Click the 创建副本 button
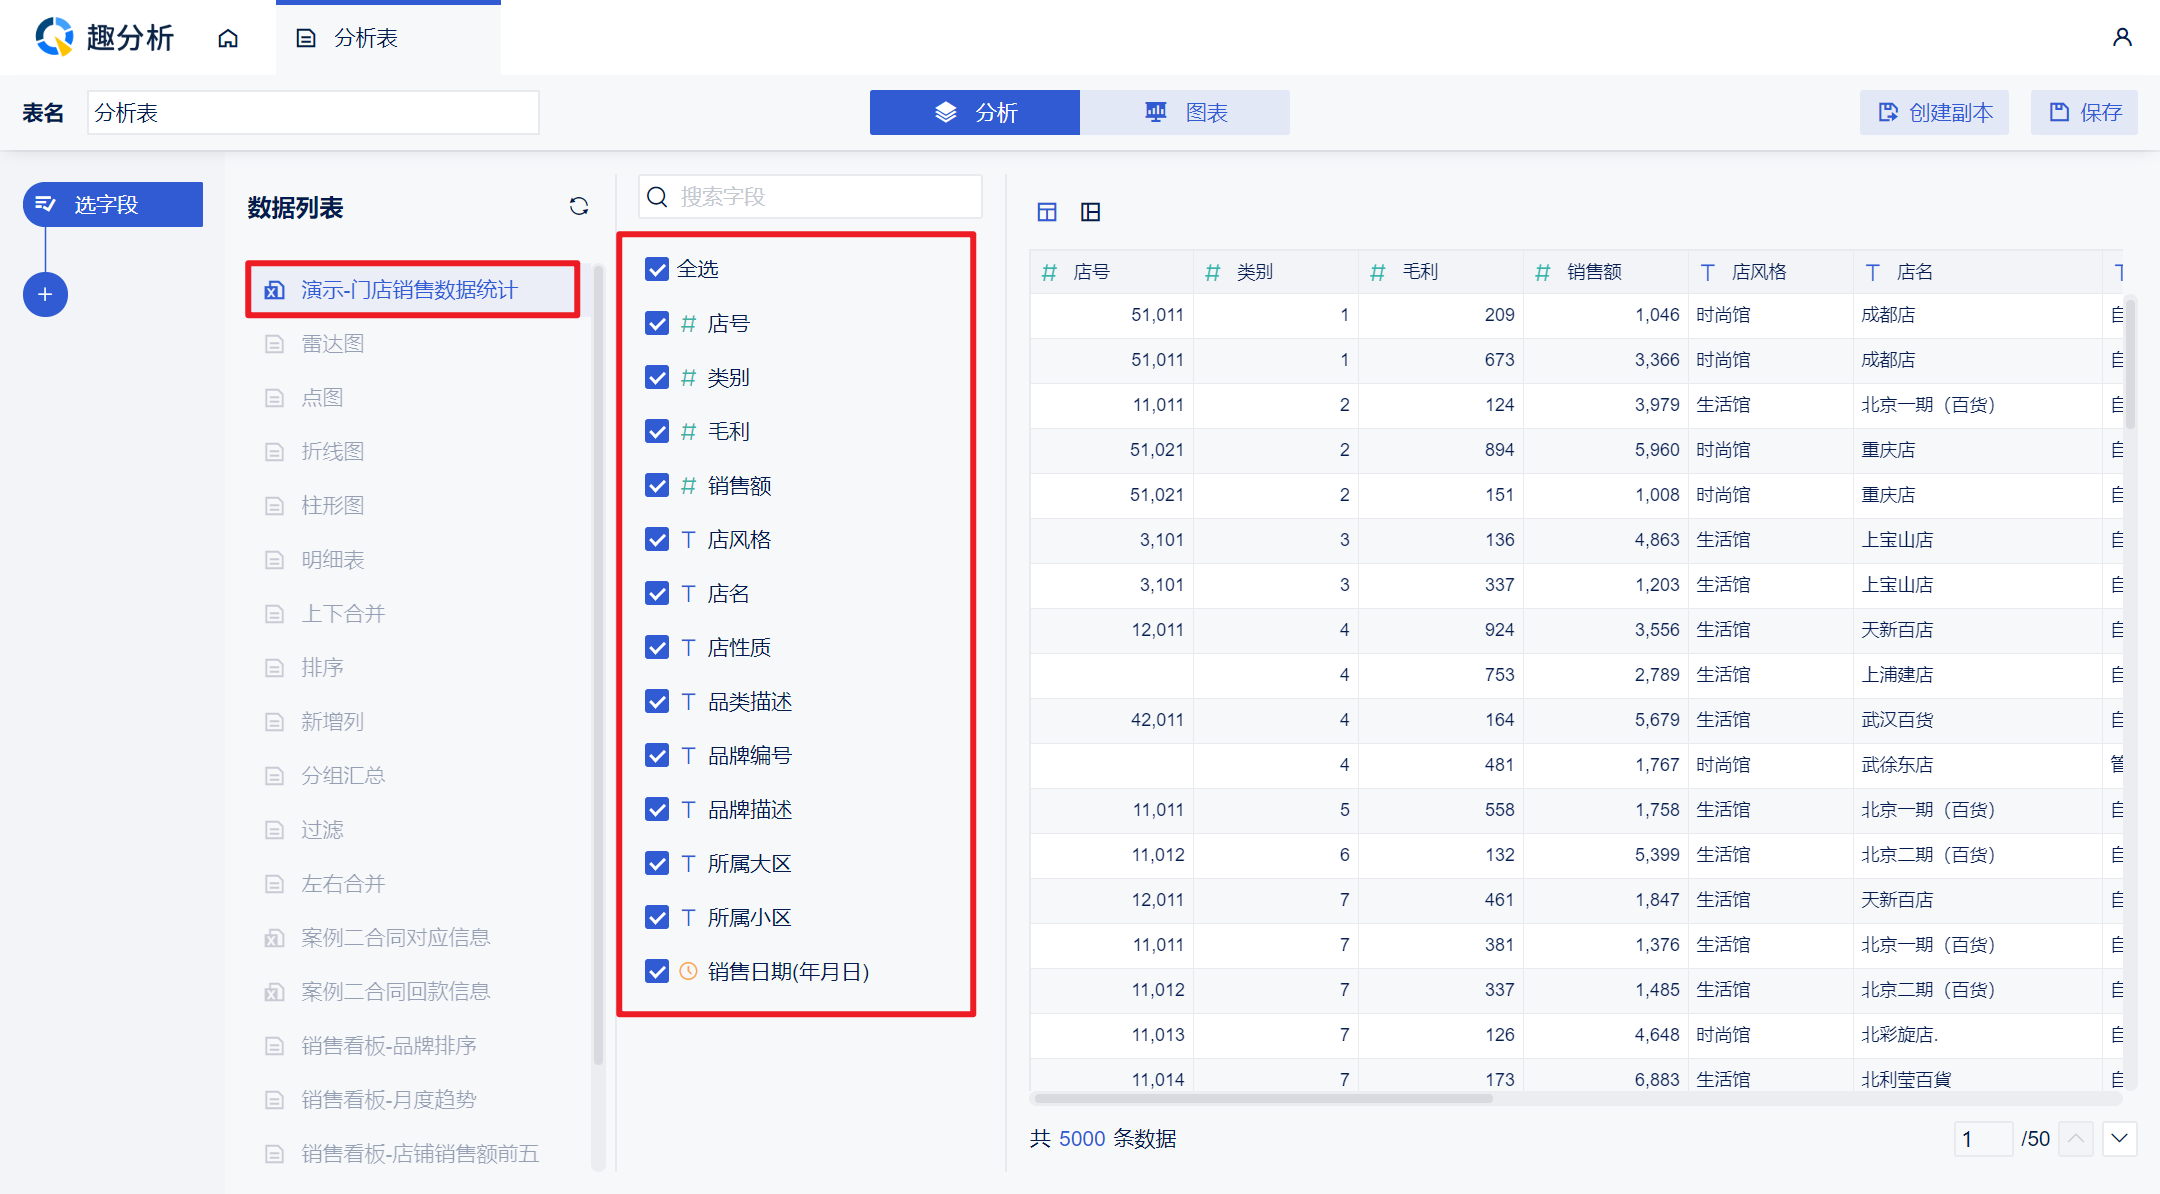This screenshot has width=2160, height=1194. point(1935,112)
